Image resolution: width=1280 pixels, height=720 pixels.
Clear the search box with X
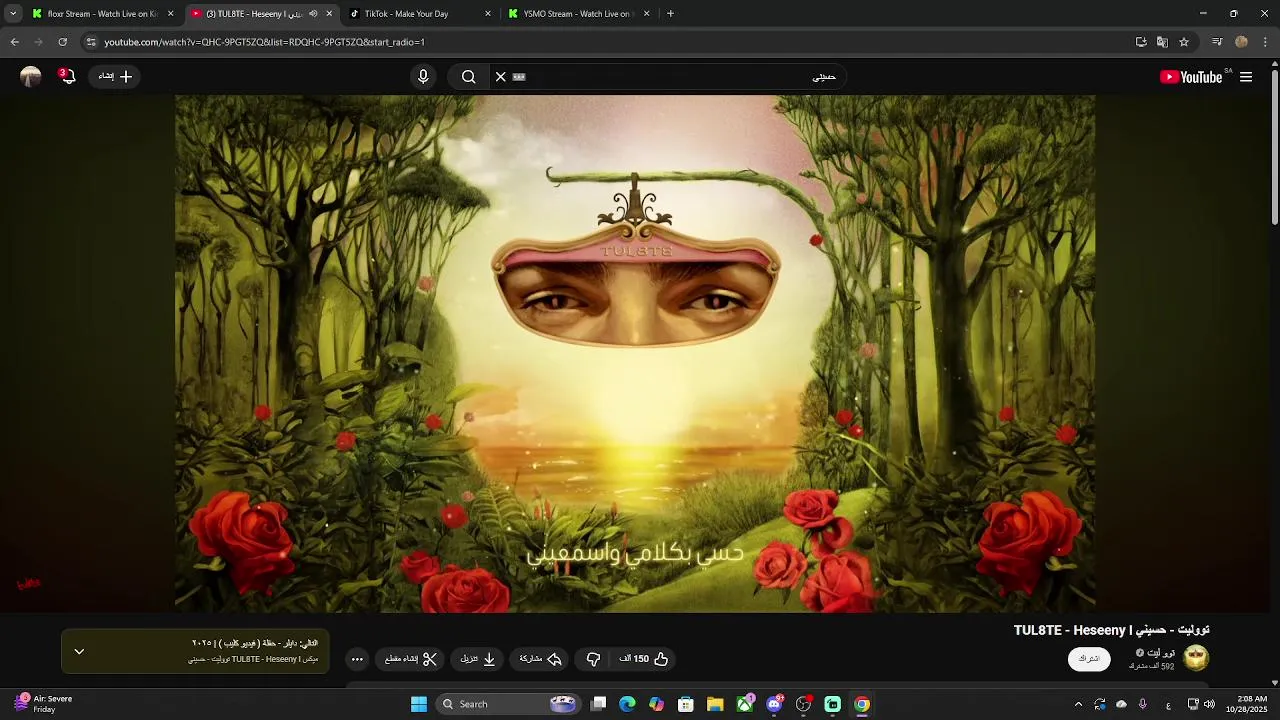point(501,77)
